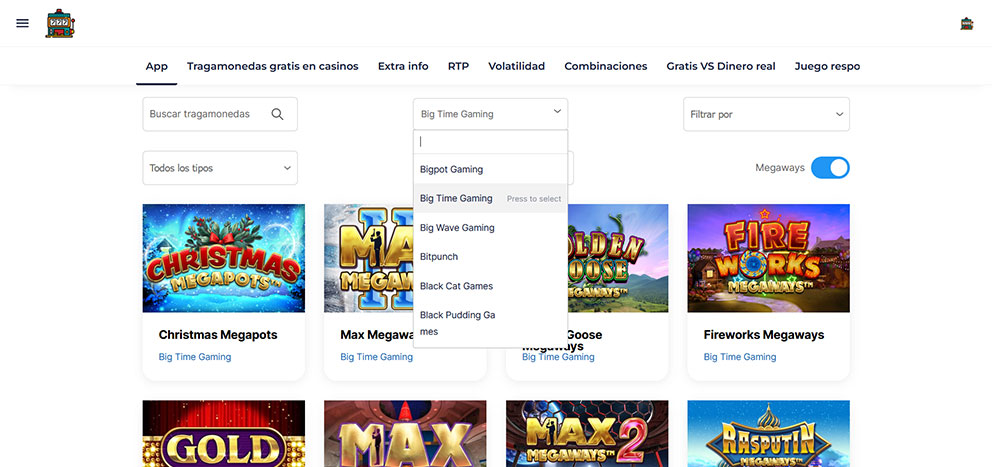Screen dimensions: 992x467
Task: Click the slot machine icon at top right
Action: pyautogui.click(x=966, y=23)
